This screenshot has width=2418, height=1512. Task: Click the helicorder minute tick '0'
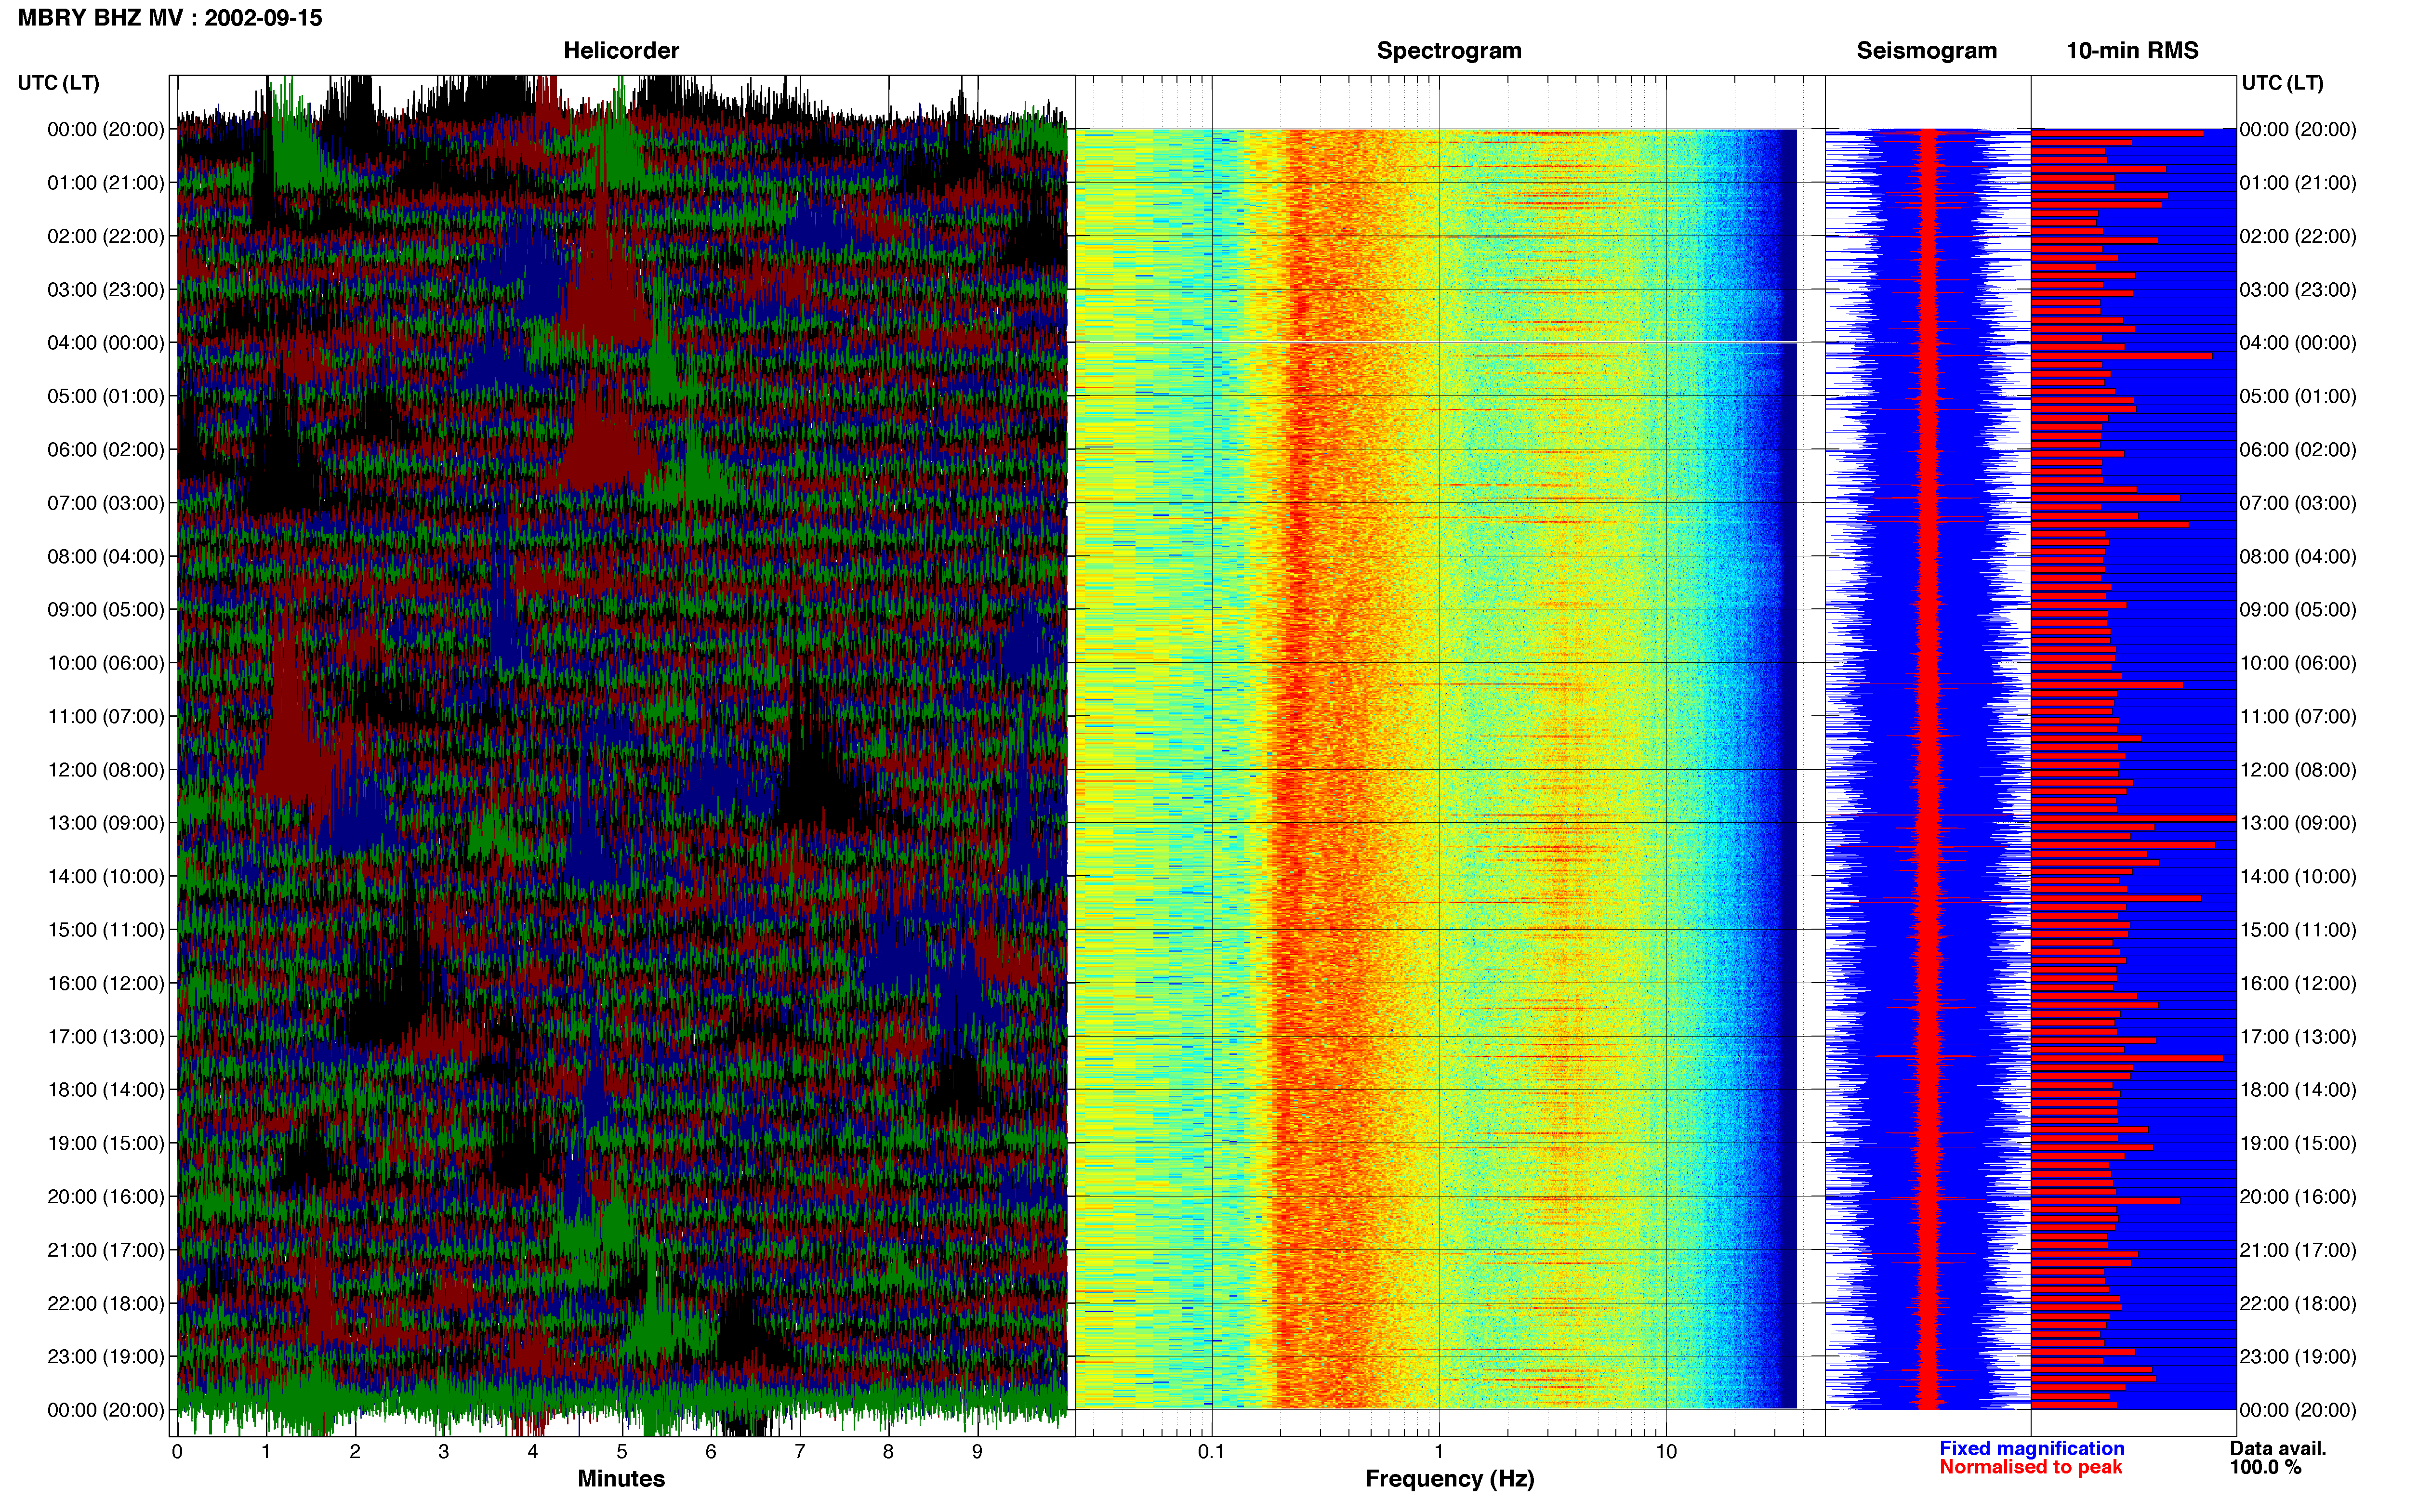point(177,1452)
